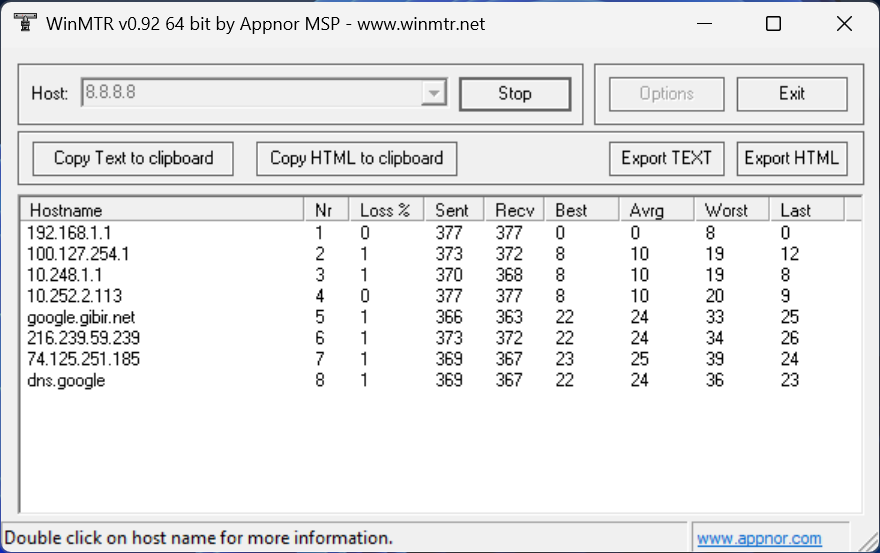This screenshot has height=553, width=880.
Task: Minimize the WinMTR window
Action: point(704,24)
